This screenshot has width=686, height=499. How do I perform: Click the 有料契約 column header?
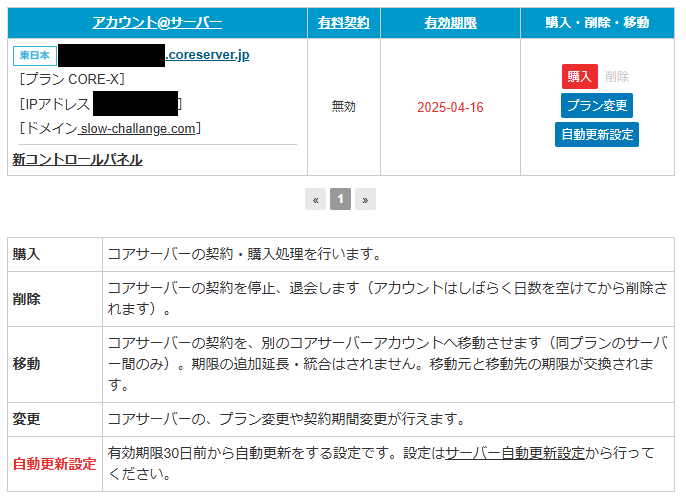coord(343,22)
